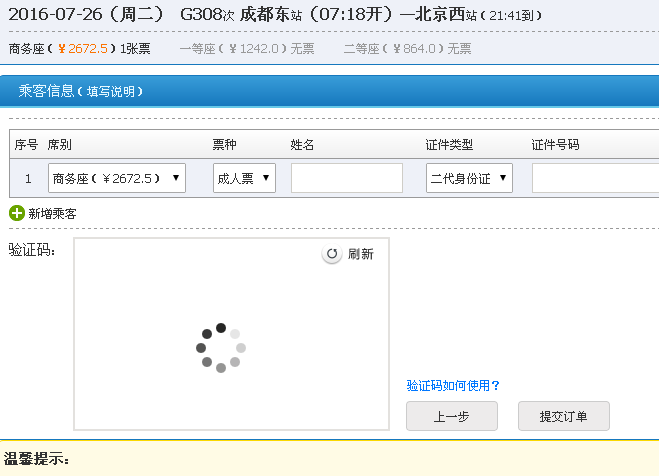The width and height of the screenshot is (659, 476).
Task: Click the 成都东站 departure station text
Action: coord(271,15)
